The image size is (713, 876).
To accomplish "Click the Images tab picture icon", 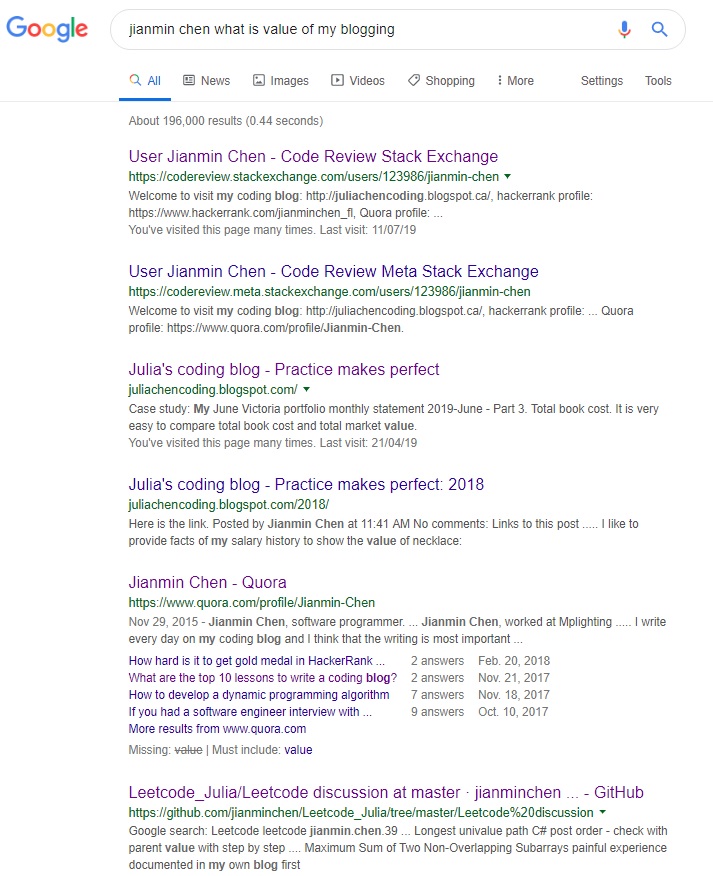I will tap(259, 80).
